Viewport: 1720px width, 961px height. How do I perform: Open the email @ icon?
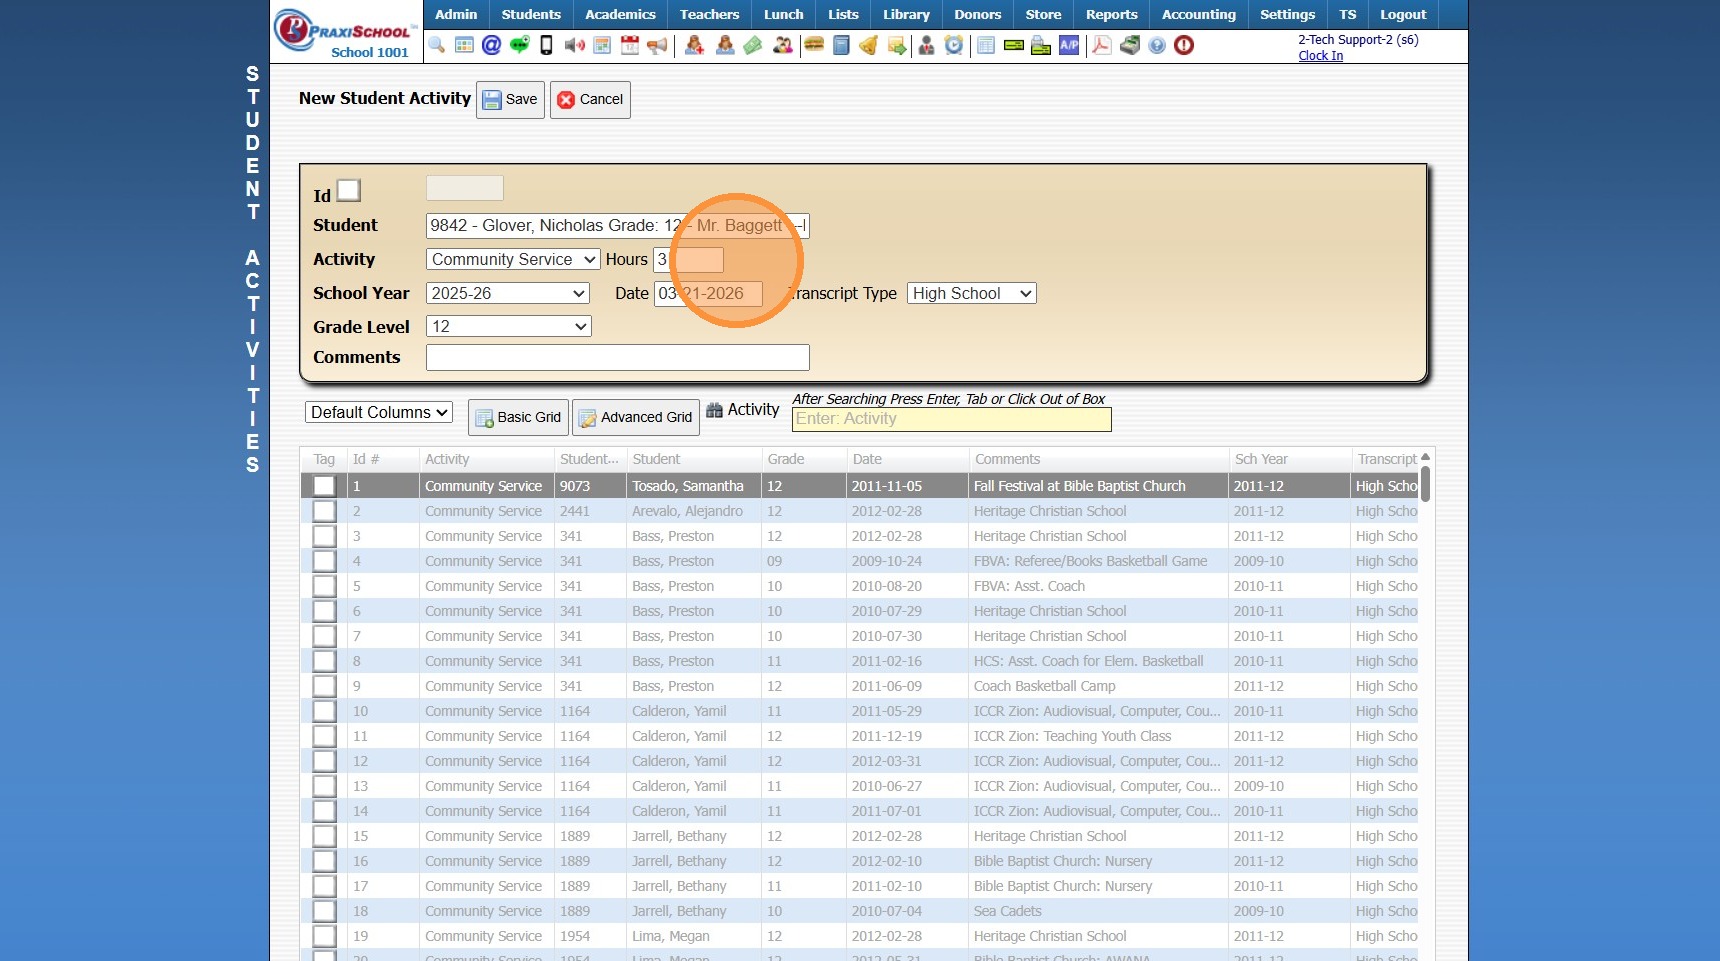pyautogui.click(x=491, y=45)
